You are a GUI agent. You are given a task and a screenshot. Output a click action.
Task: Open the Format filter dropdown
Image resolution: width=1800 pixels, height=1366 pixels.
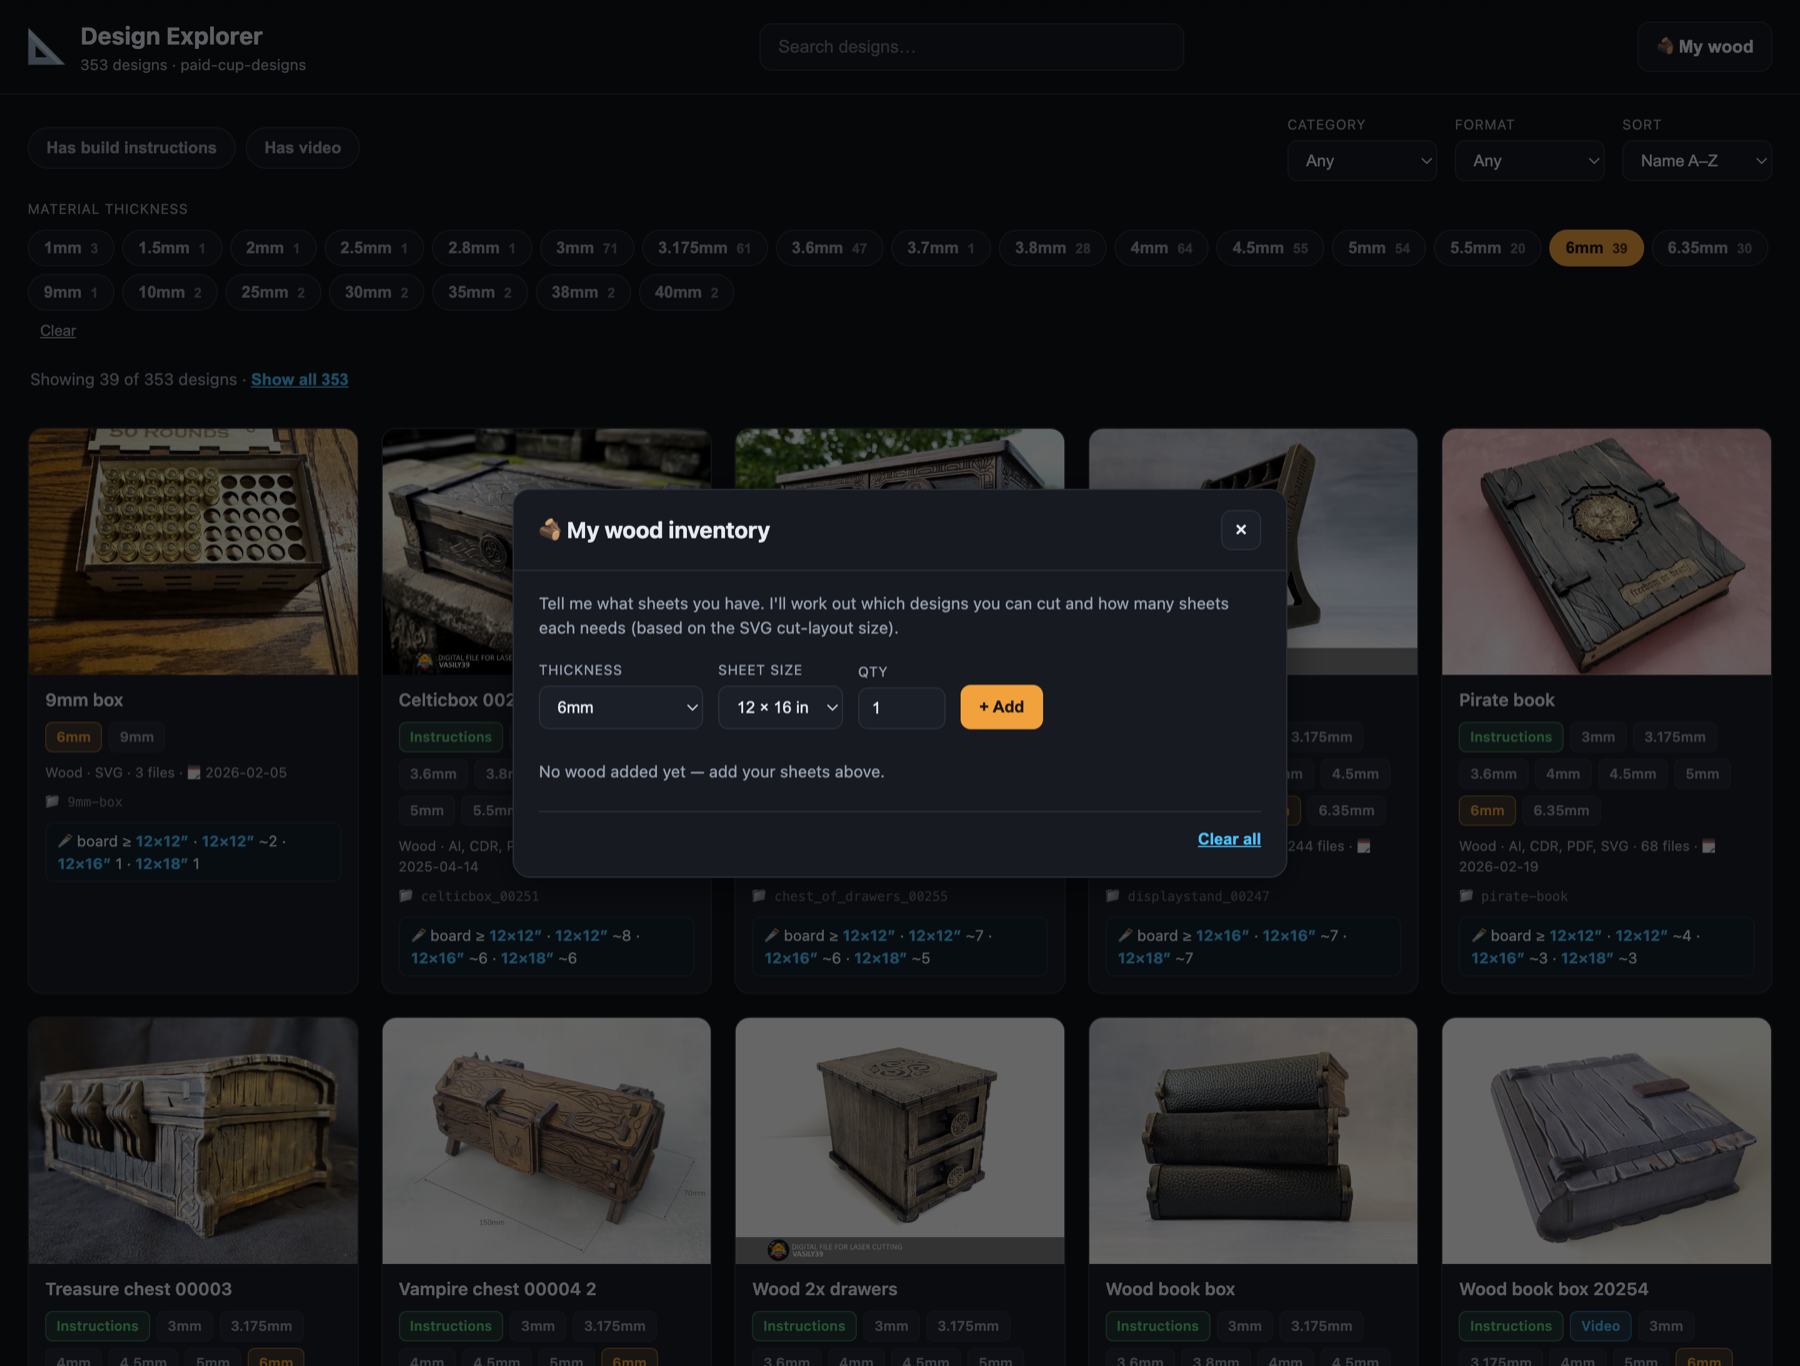tap(1529, 161)
